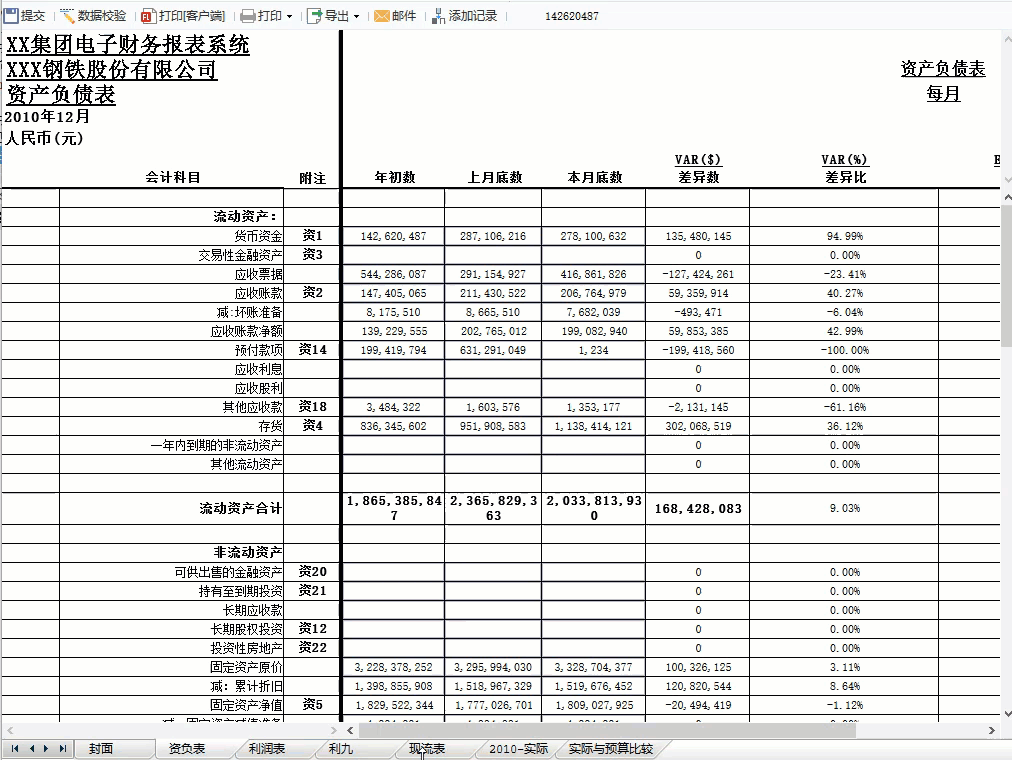
Task: Click the header area's down scroll arrow
Action: point(1007,179)
